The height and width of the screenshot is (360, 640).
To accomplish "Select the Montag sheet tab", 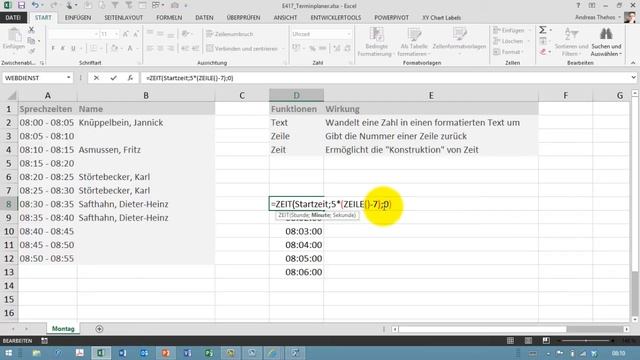I will [x=63, y=329].
